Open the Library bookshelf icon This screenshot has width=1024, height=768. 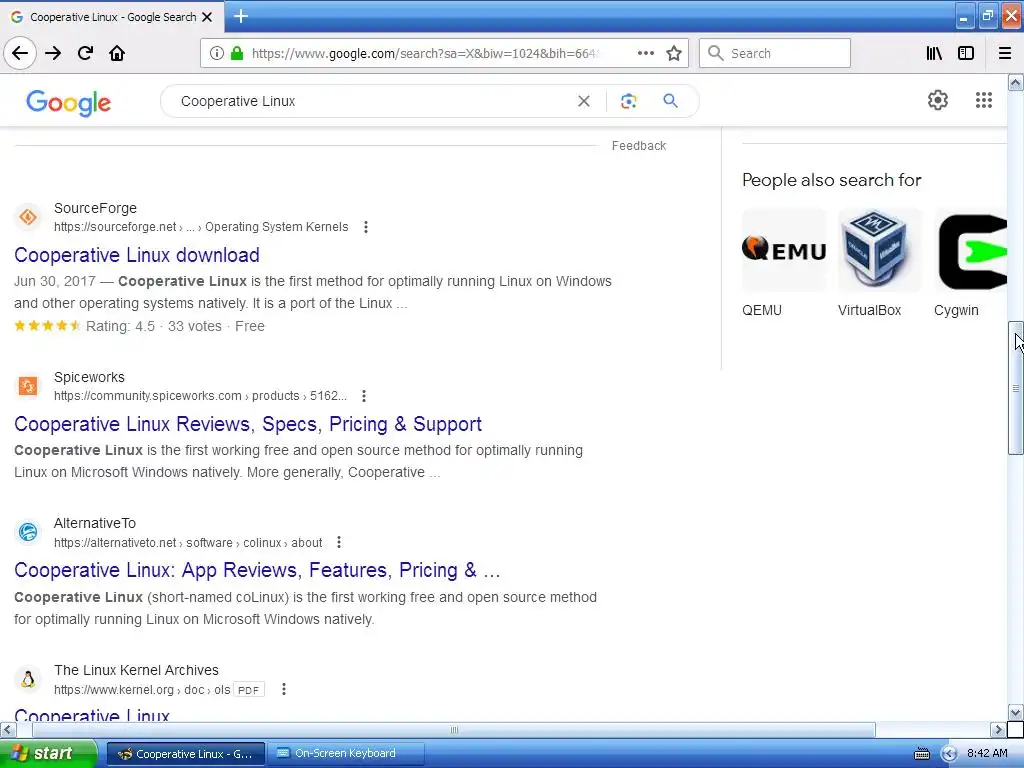[935, 54]
